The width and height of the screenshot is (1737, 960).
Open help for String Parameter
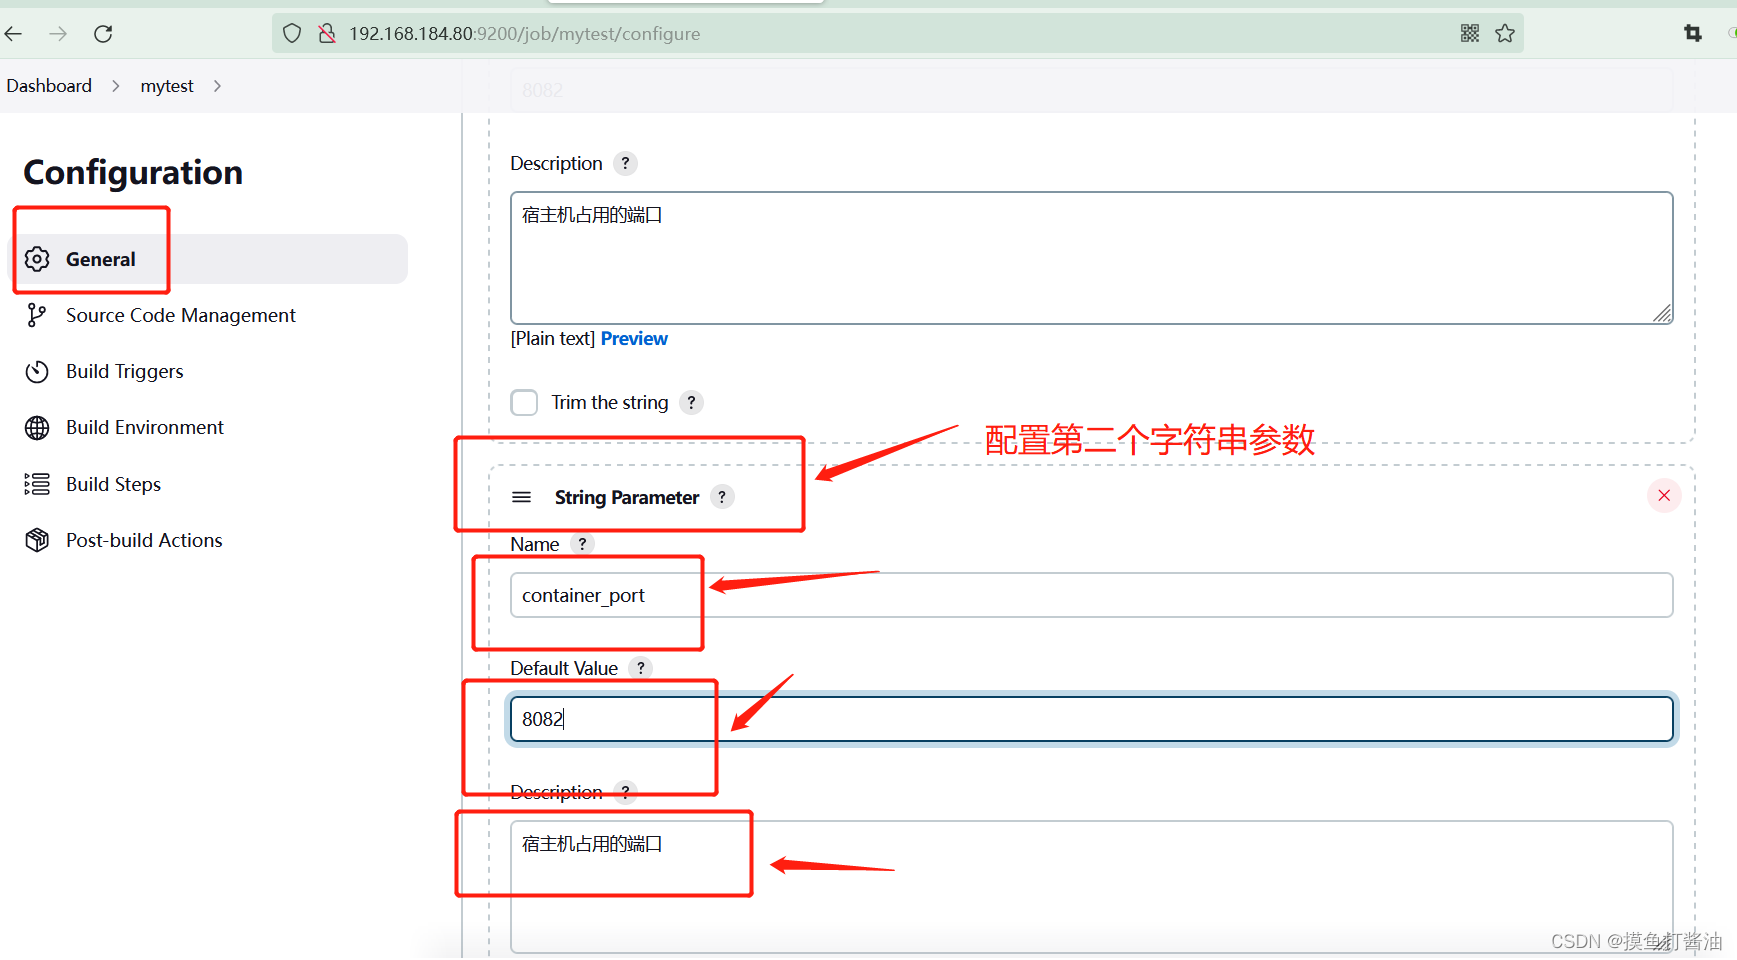722,496
